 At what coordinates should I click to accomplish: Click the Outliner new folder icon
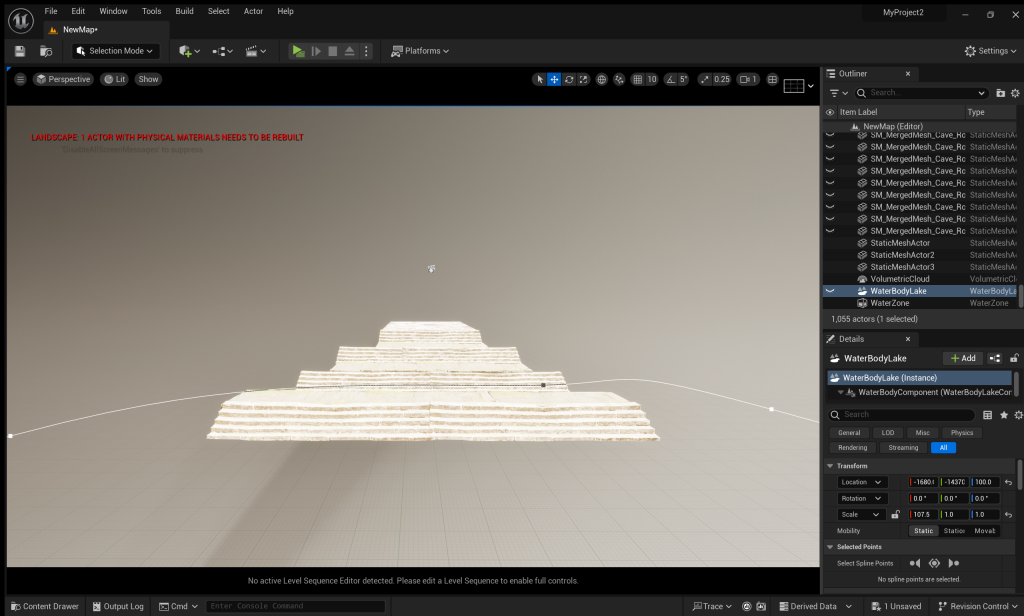click(x=1000, y=93)
